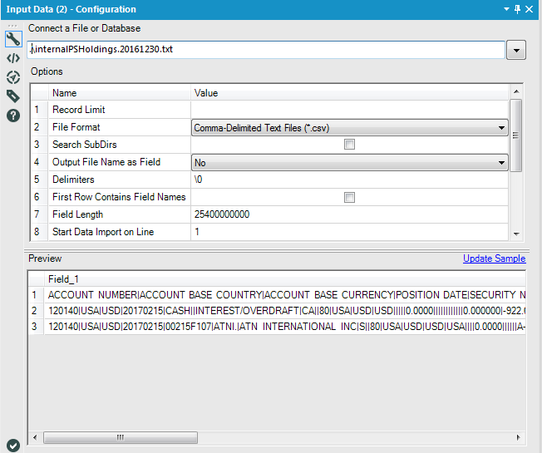Open the XML view icon
542x453 pixels.
[13, 58]
